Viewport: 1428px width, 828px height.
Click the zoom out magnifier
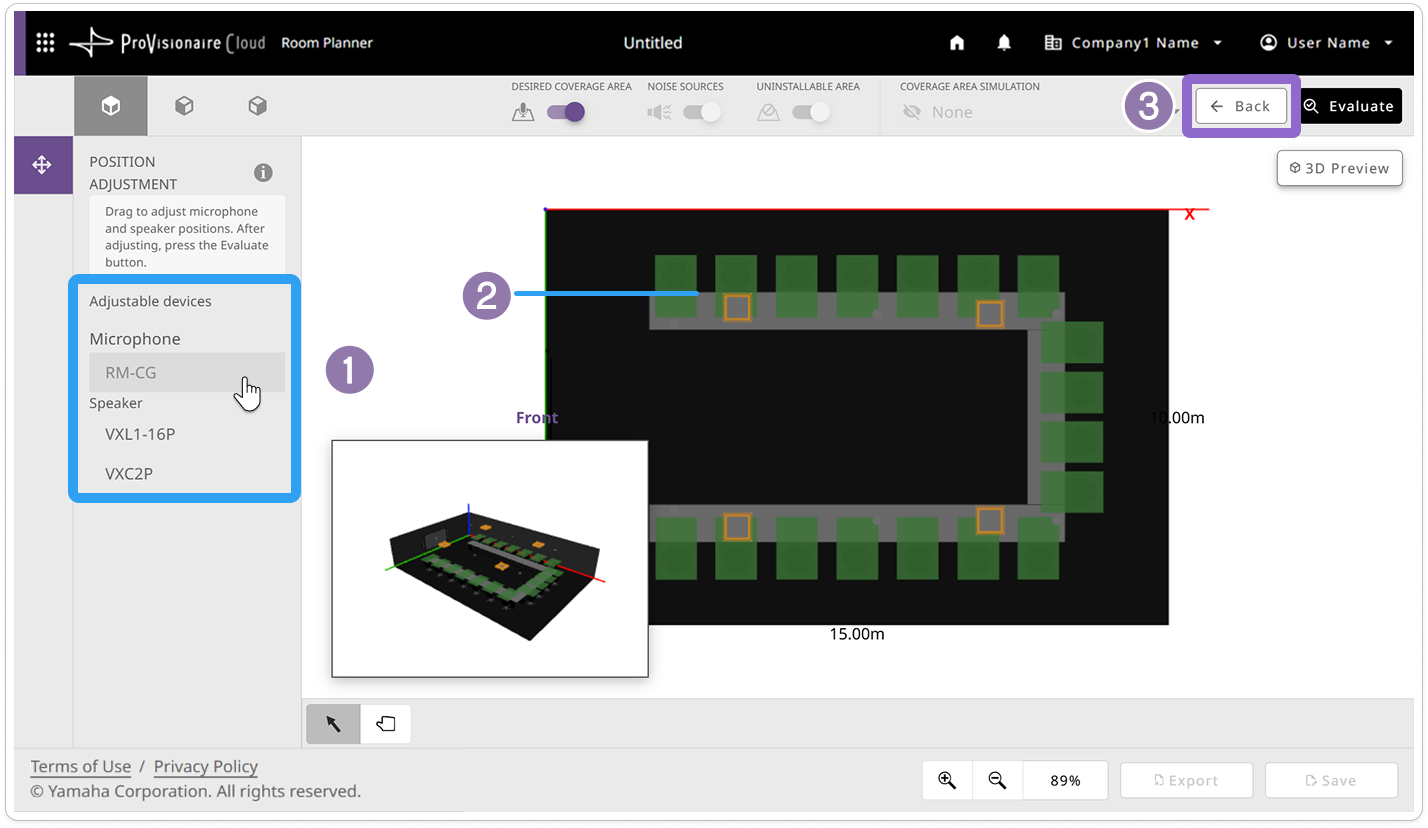[997, 781]
